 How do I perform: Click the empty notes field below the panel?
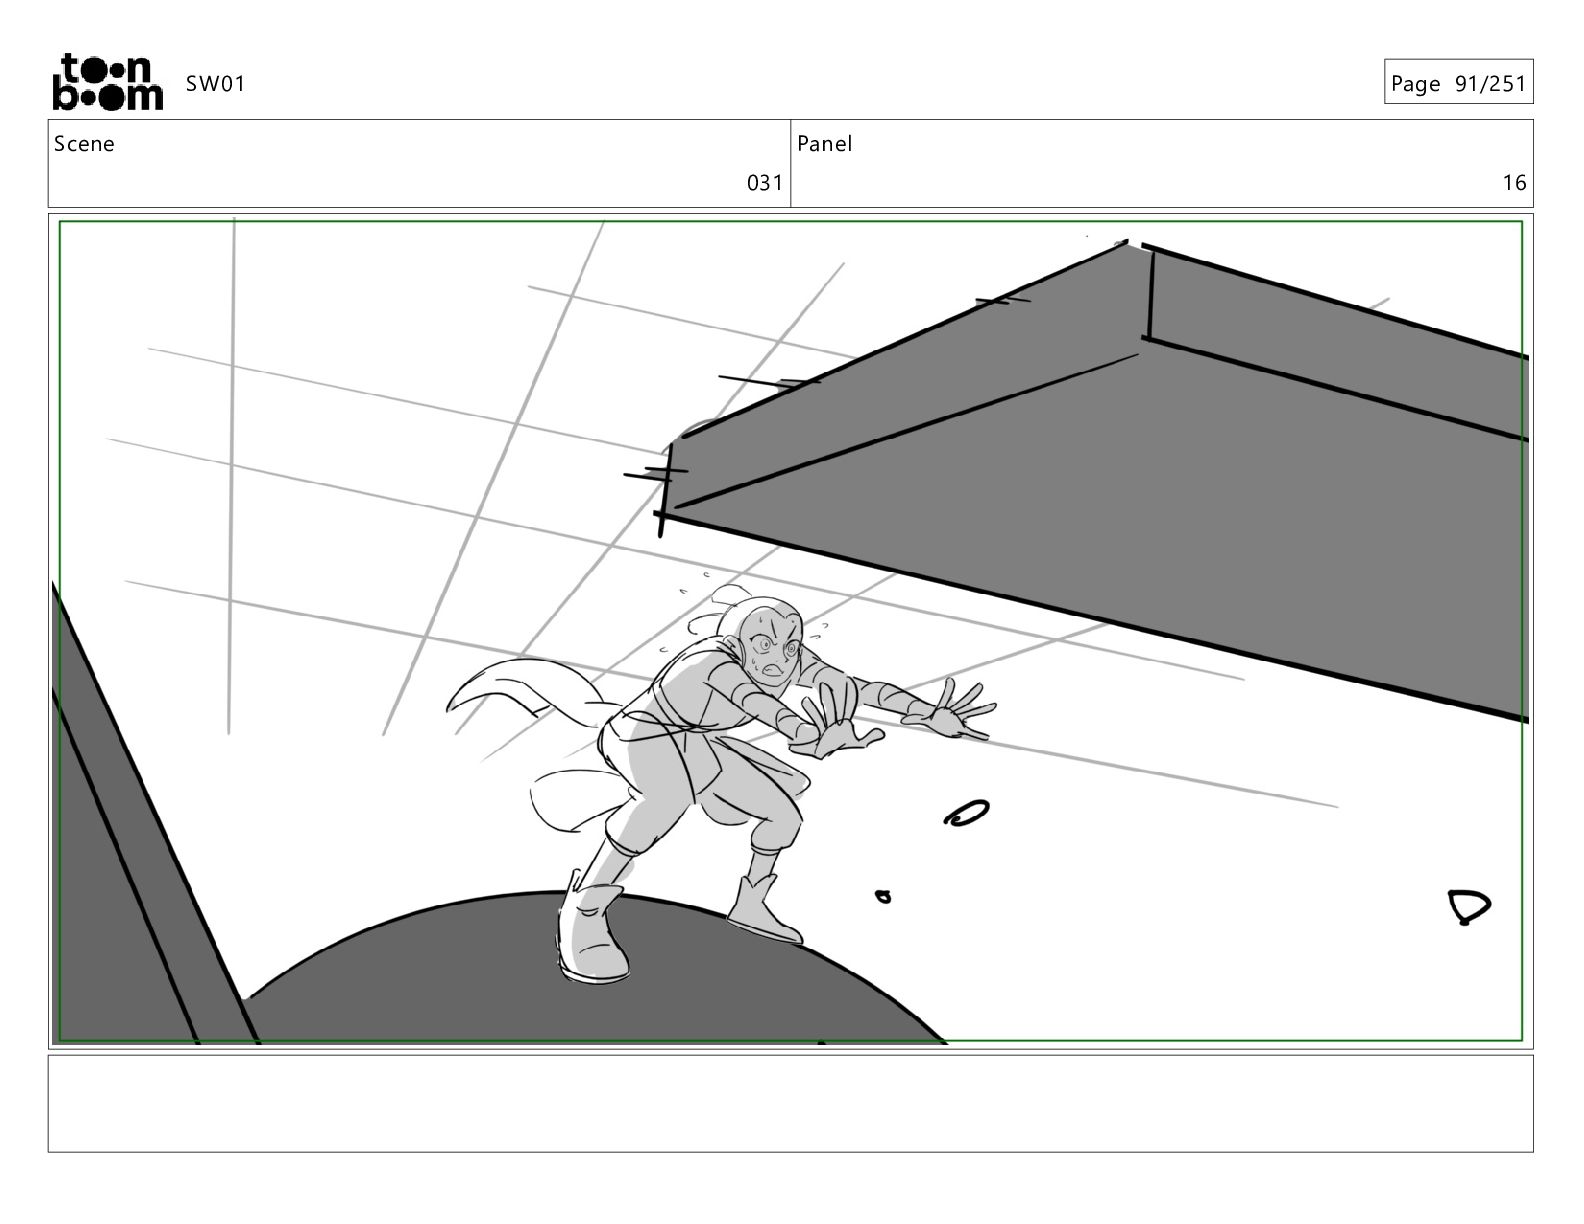pos(791,1104)
